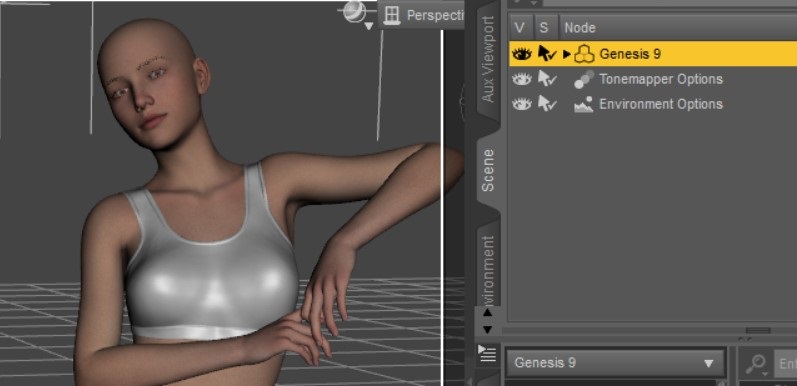Toggle selectable arrow for Tonemapper Options

pyautogui.click(x=547, y=79)
